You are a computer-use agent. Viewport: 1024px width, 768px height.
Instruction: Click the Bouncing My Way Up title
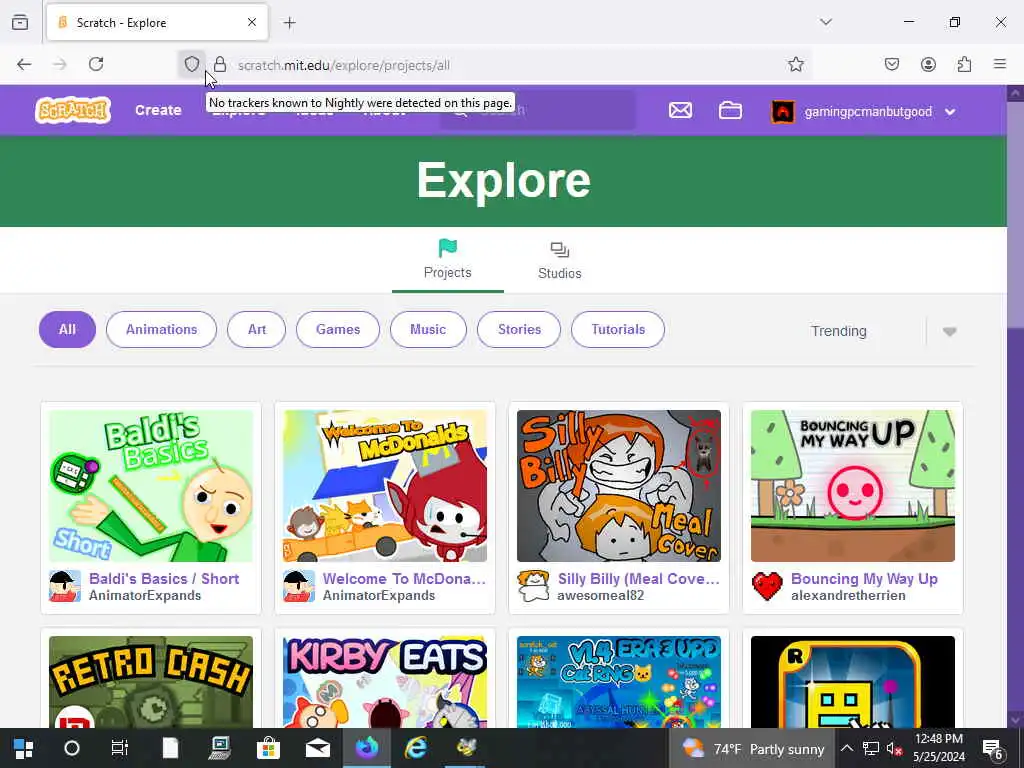pos(864,579)
